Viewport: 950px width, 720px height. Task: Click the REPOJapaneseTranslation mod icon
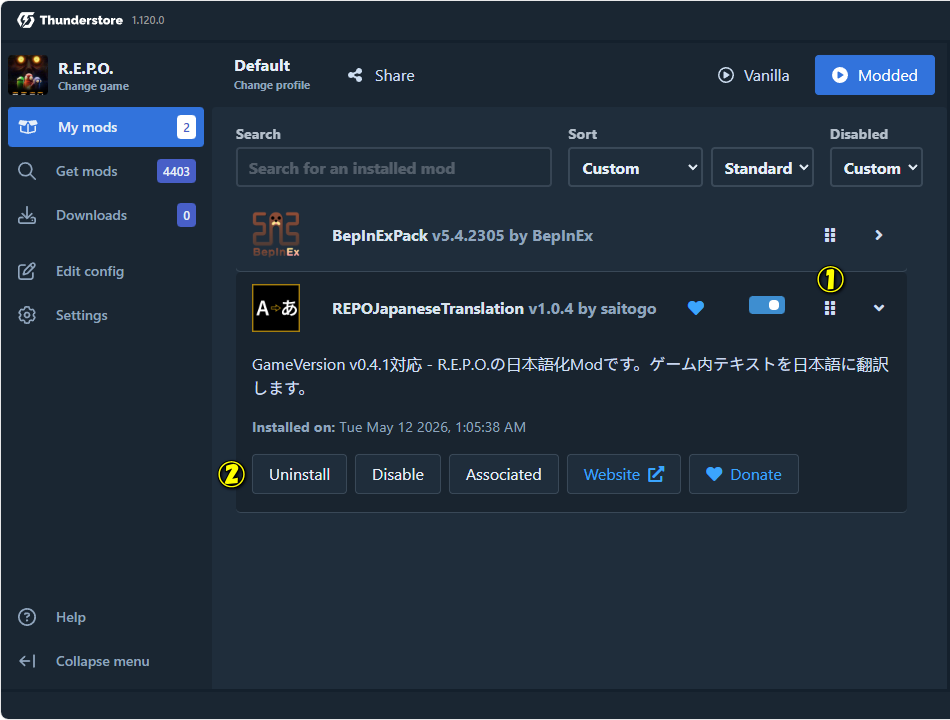tap(276, 308)
